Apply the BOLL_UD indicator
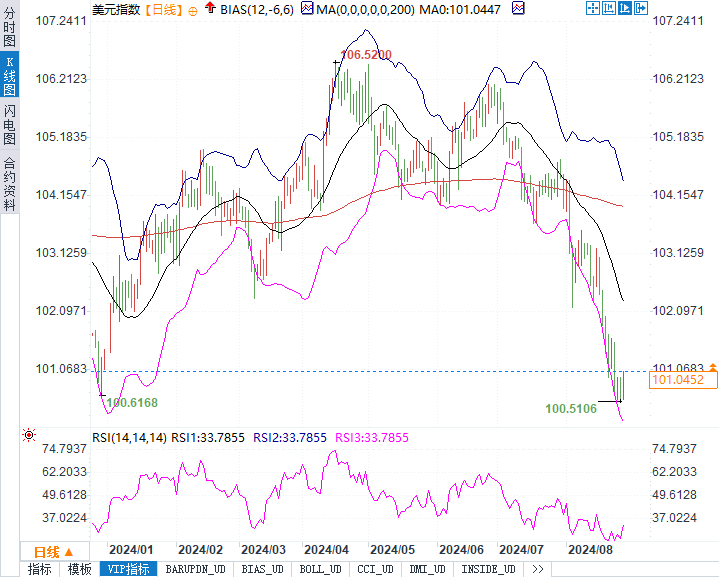The image size is (719, 577). 321,569
